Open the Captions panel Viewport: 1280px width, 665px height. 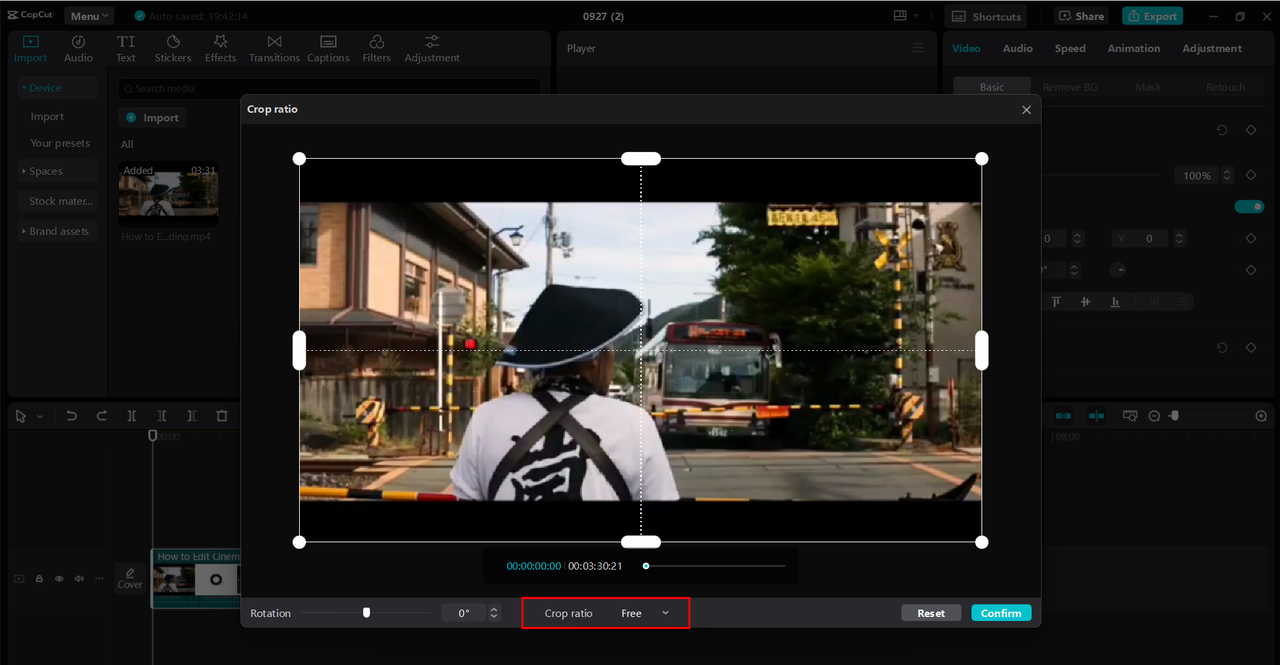(328, 48)
